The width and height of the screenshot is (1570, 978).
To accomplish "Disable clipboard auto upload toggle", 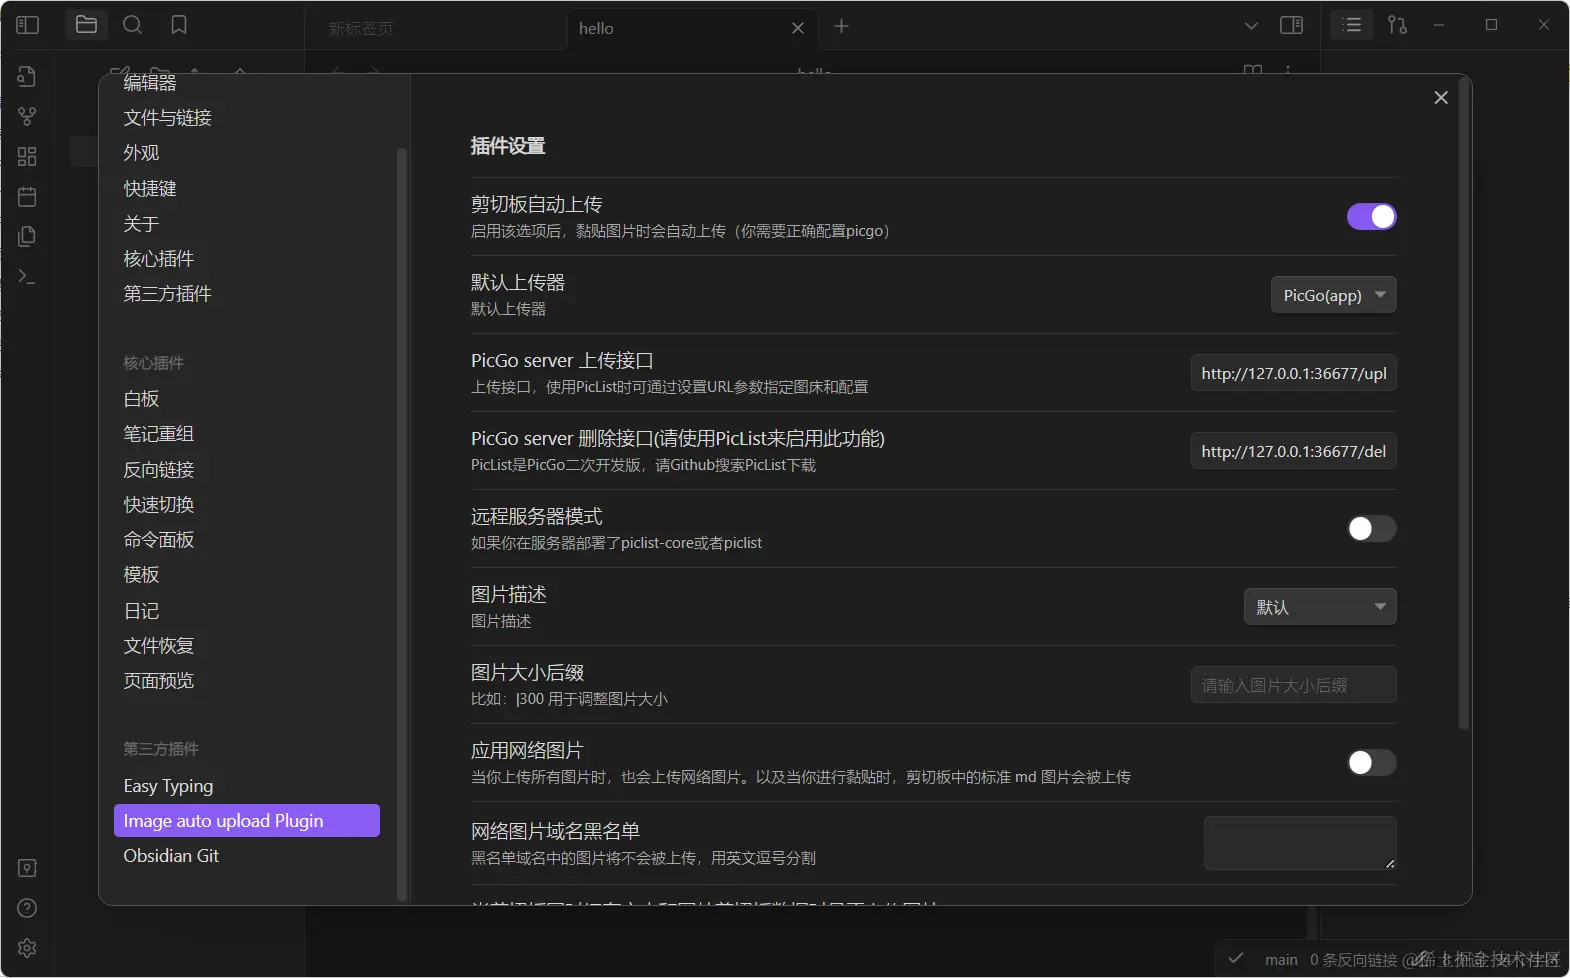I will point(1371,216).
